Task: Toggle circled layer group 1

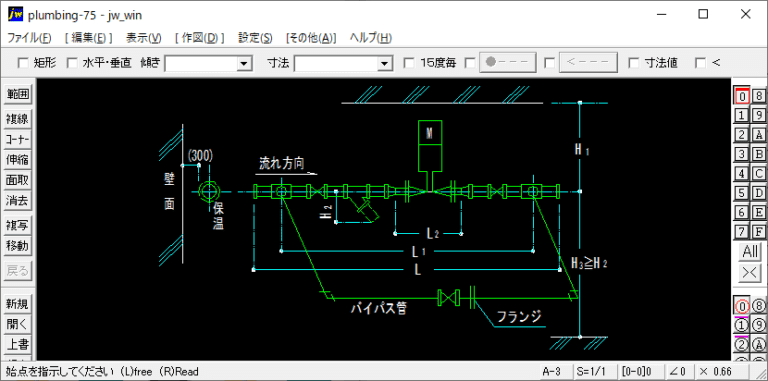Action: click(742, 325)
